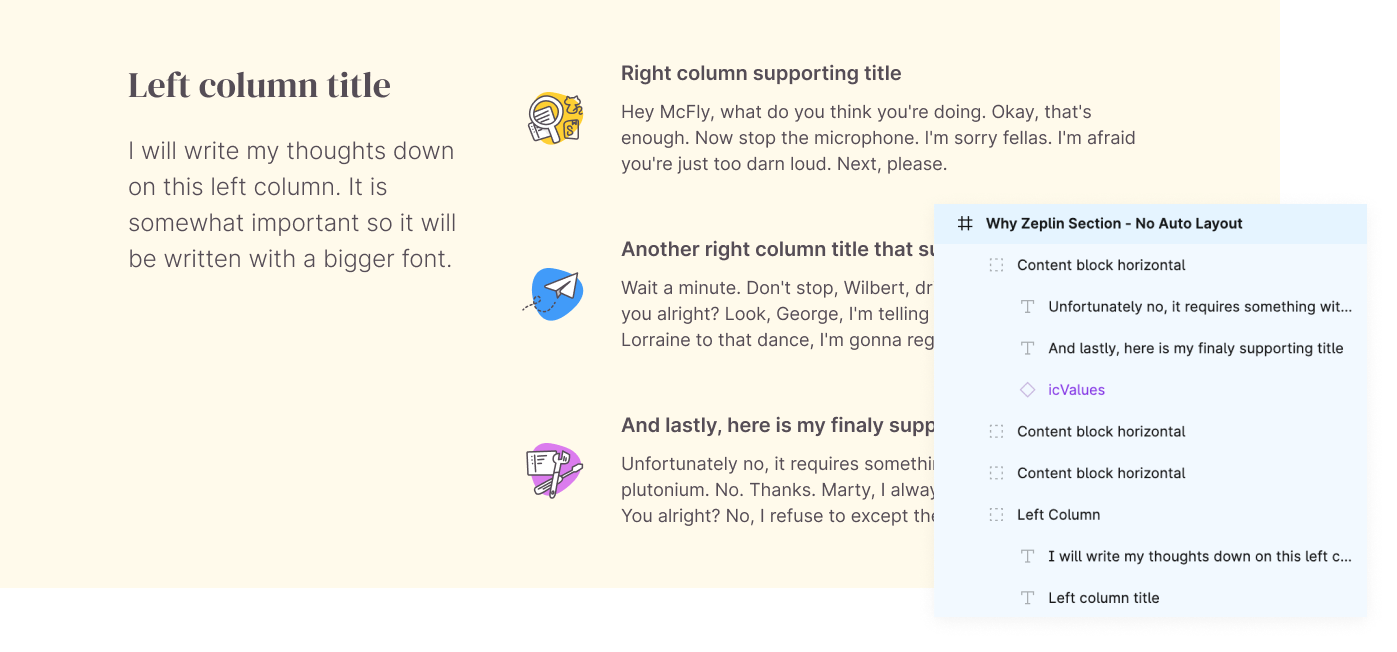Select the And lastly supporting title text layer

(1196, 347)
